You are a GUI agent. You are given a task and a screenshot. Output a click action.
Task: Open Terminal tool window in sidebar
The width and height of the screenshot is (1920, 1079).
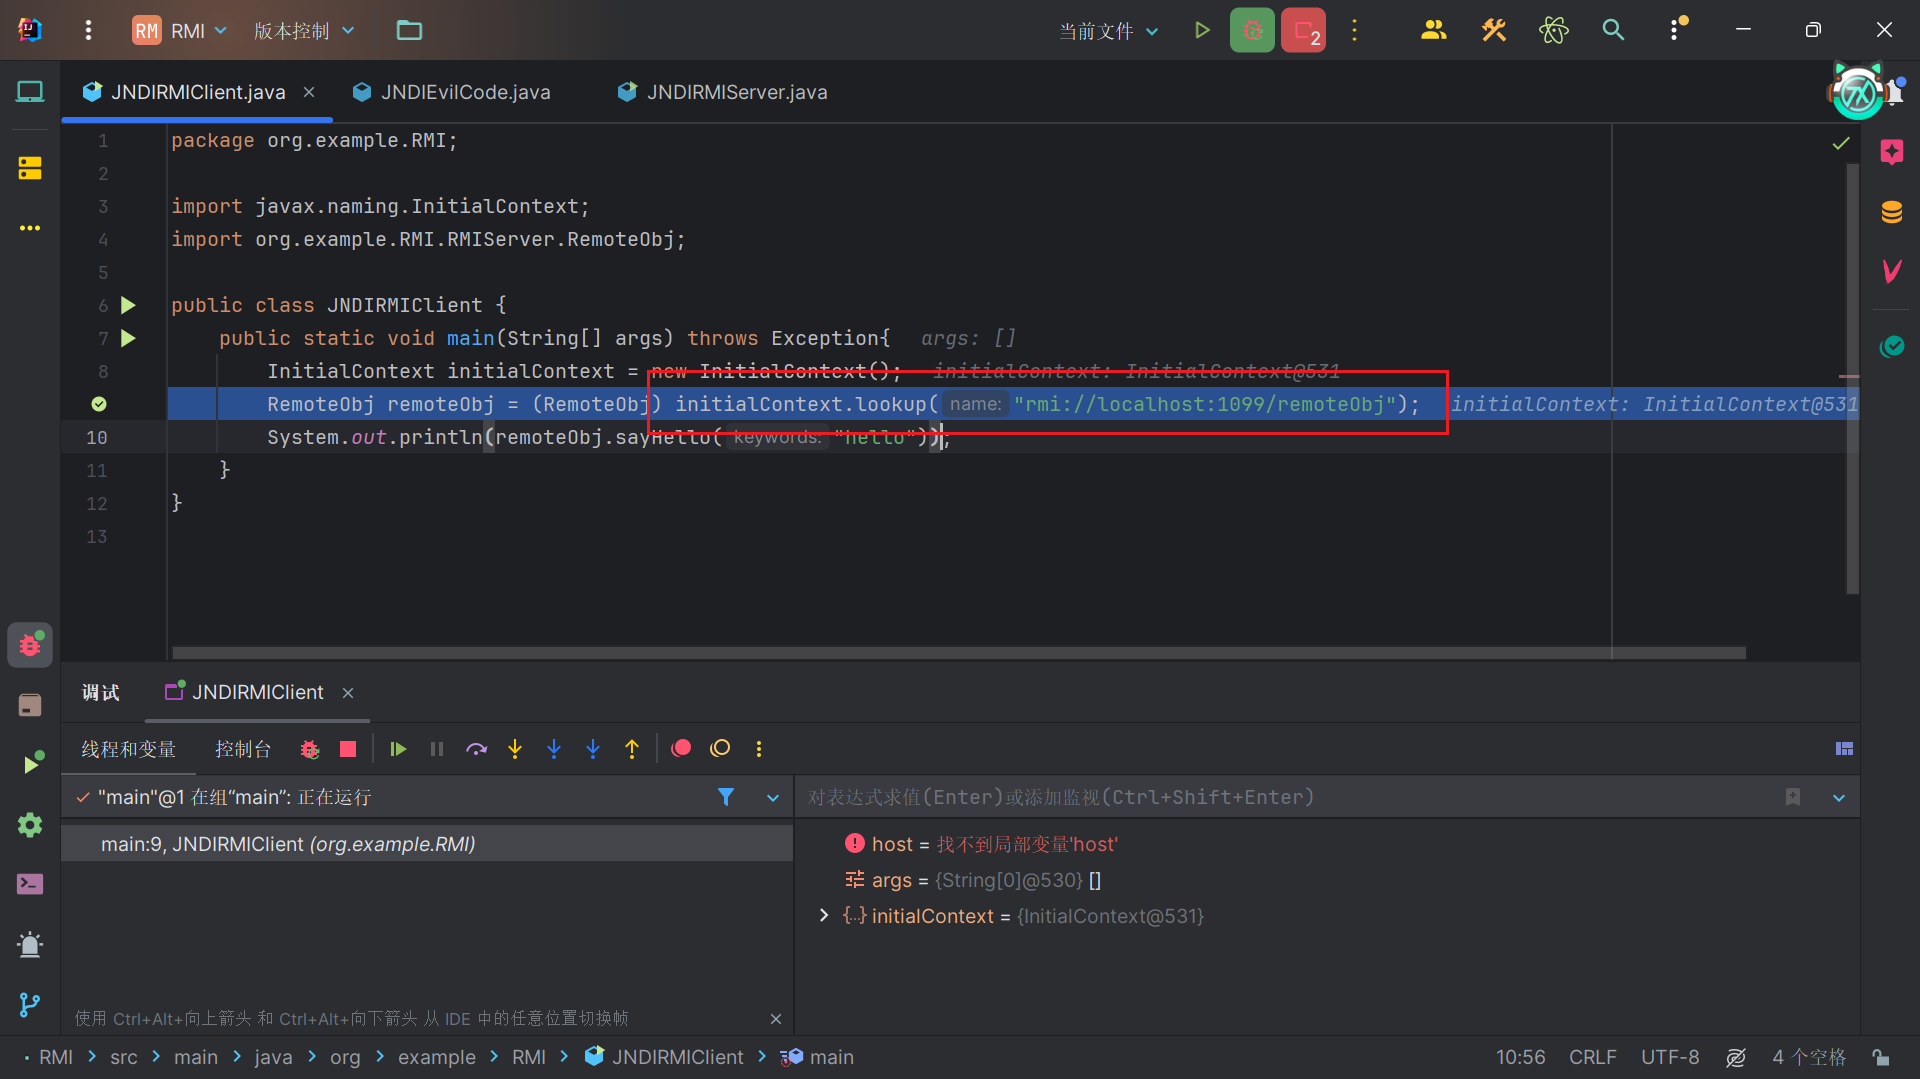(30, 884)
